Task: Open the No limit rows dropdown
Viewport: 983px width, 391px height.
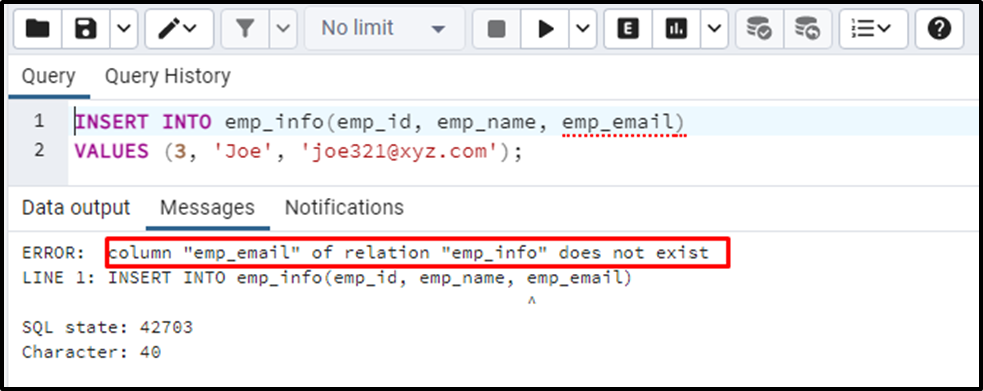Action: point(384,29)
